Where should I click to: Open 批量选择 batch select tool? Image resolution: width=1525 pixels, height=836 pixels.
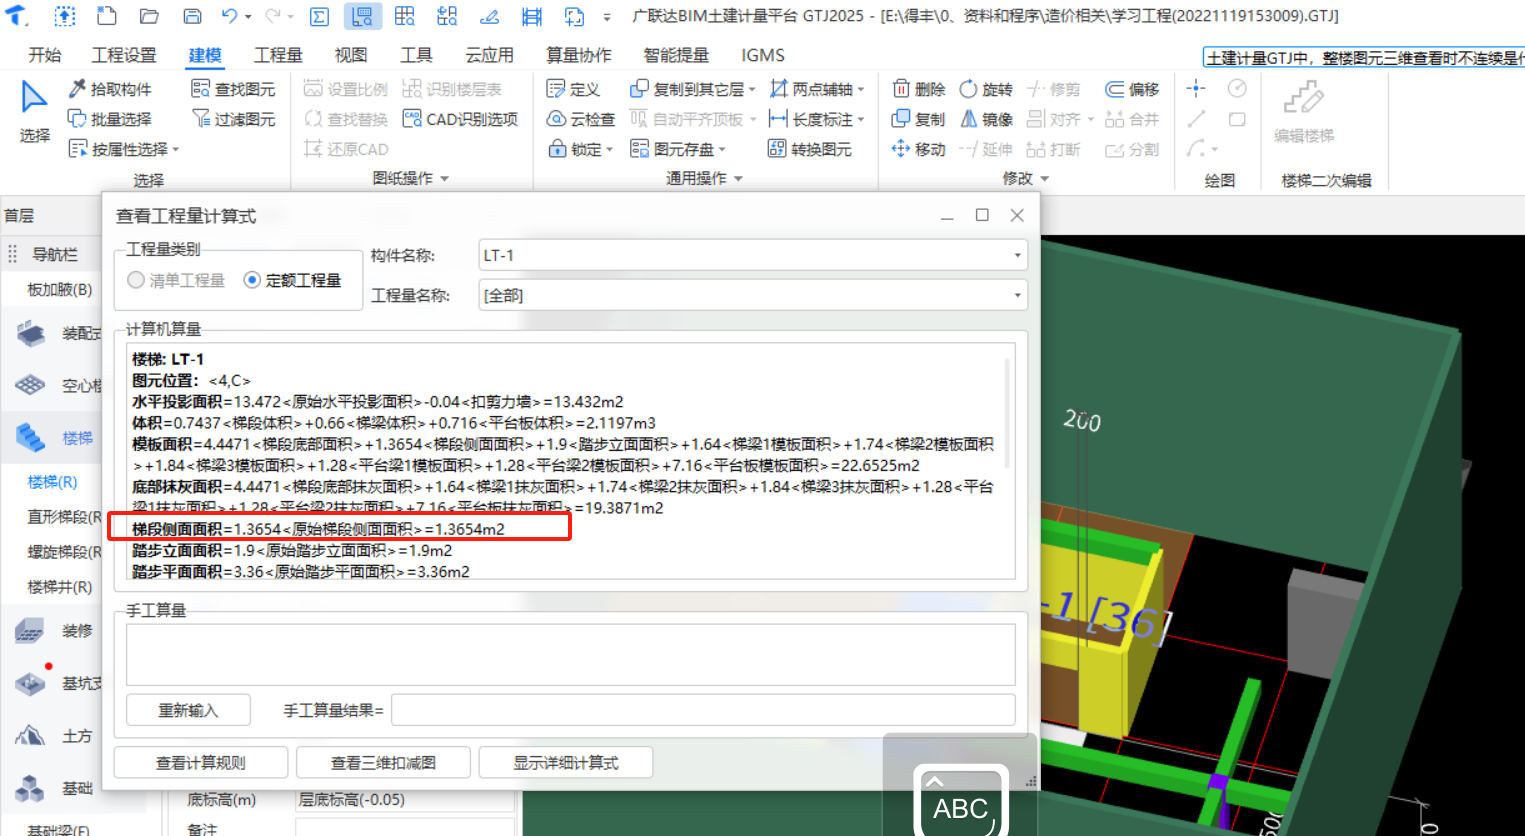coord(110,119)
